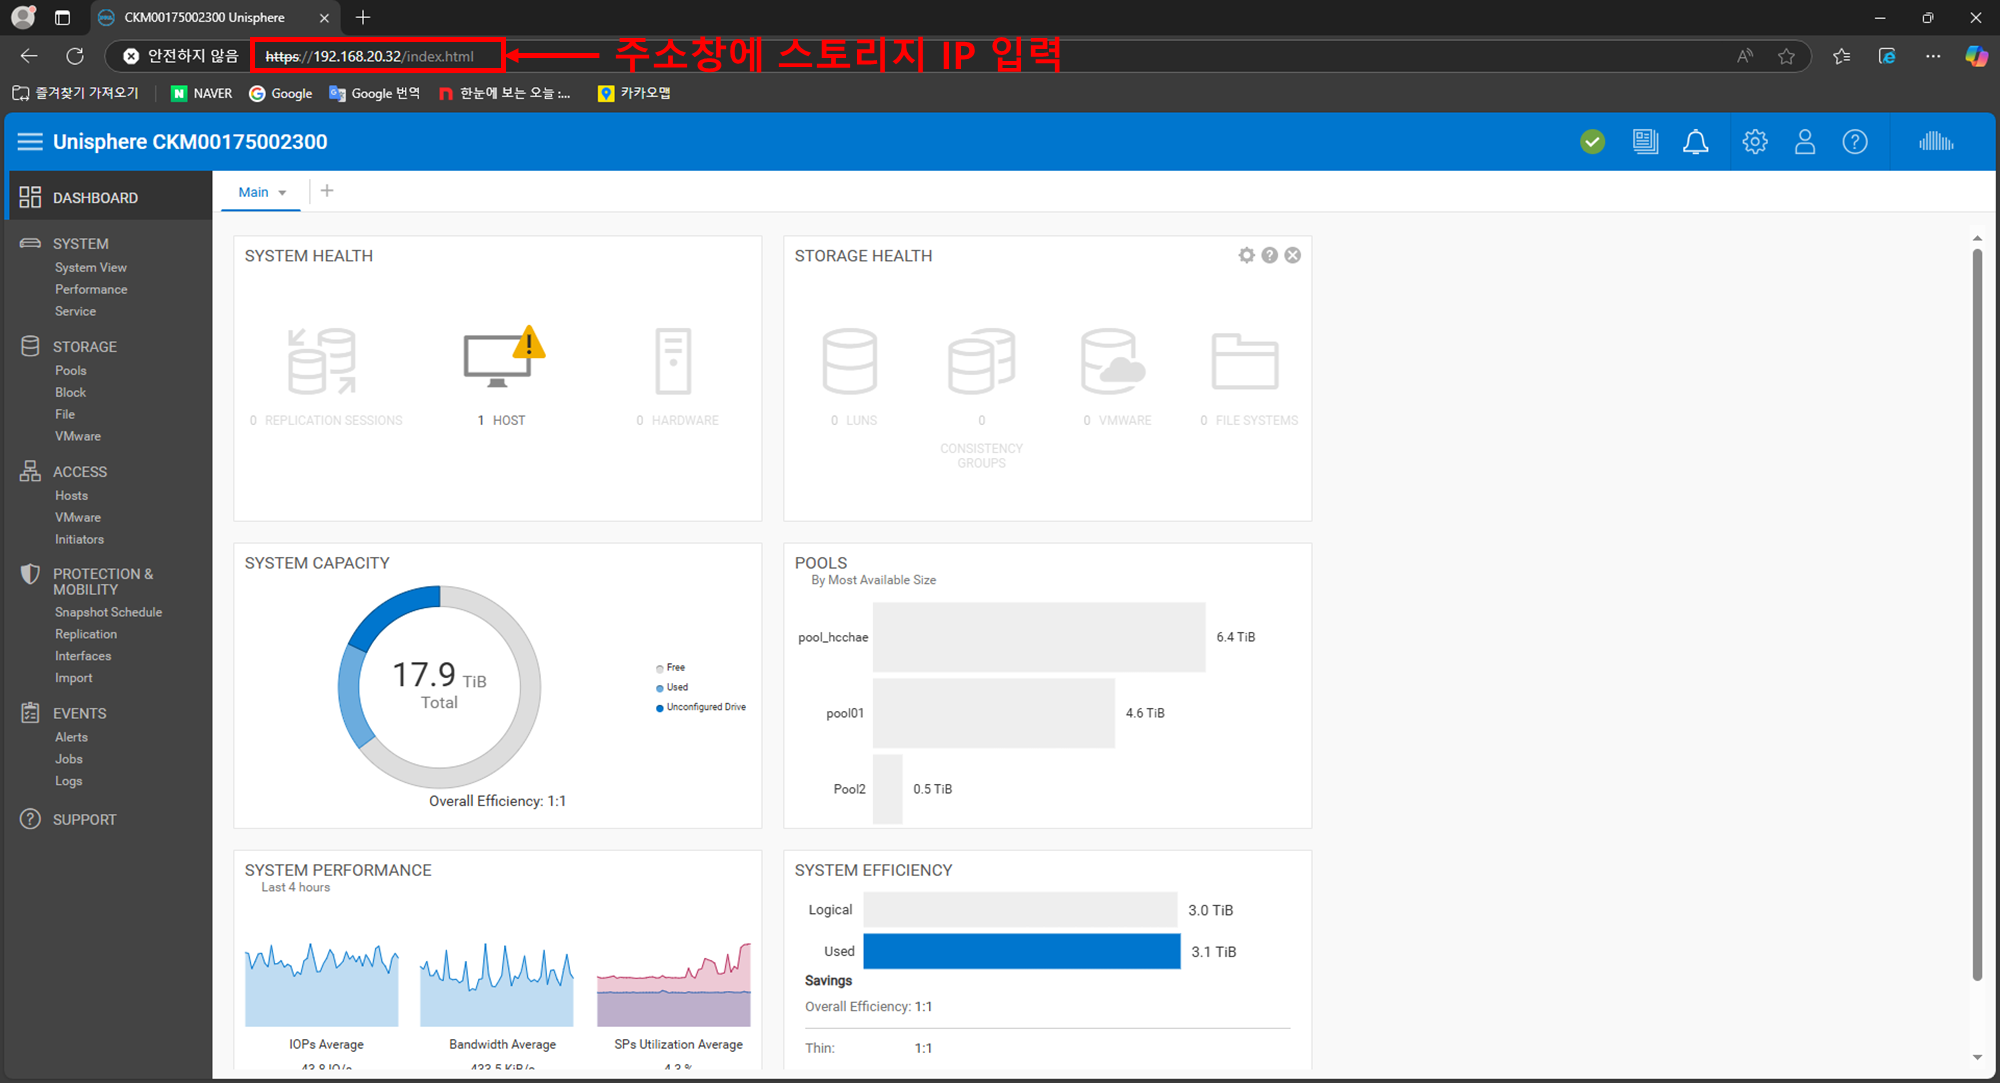This screenshot has height=1083, width=2000.
Task: Open the user account icon
Action: [x=1804, y=142]
